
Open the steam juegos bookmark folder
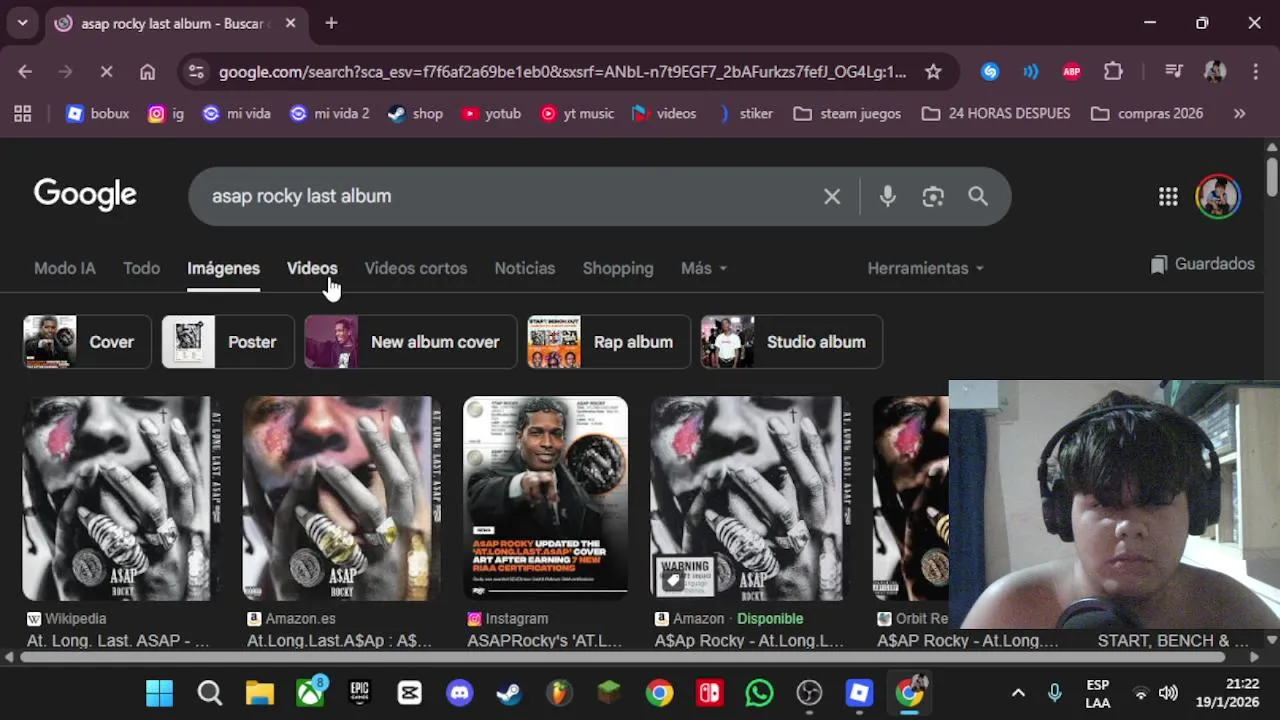847,114
